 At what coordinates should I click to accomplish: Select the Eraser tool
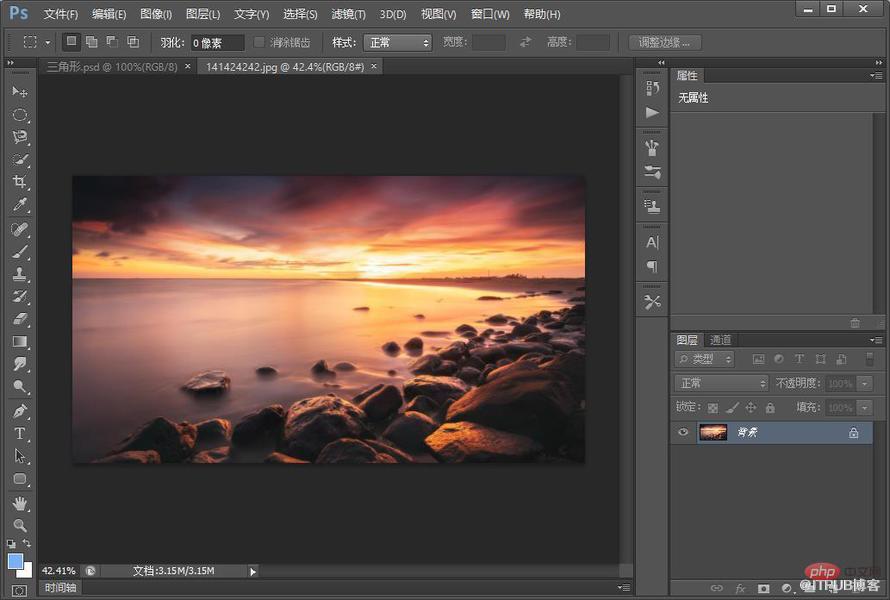point(20,319)
